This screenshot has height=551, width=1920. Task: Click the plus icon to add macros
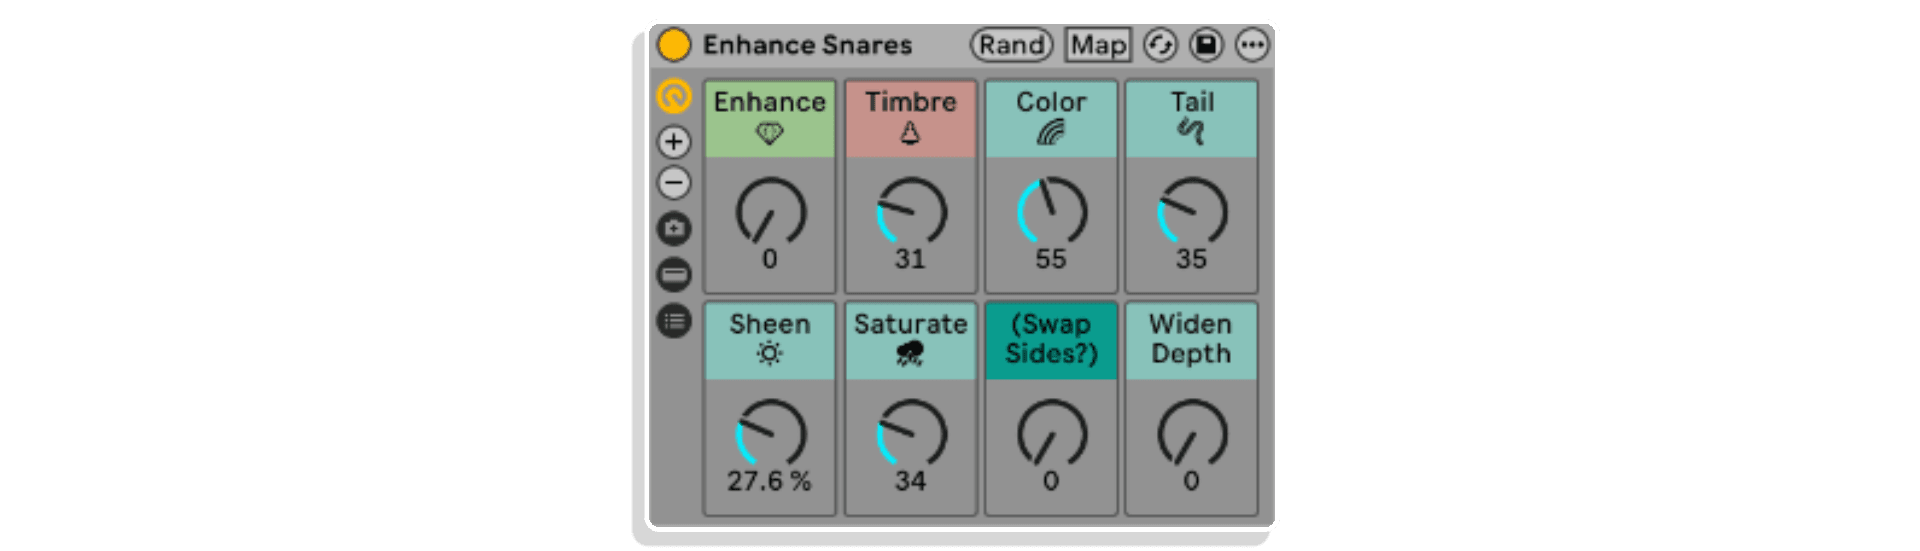click(674, 142)
